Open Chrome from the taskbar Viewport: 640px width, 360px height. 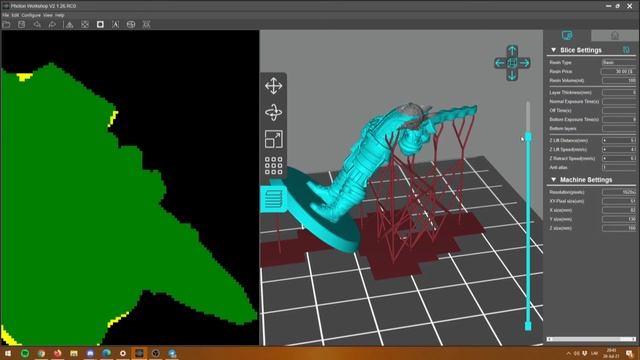(x=41, y=353)
